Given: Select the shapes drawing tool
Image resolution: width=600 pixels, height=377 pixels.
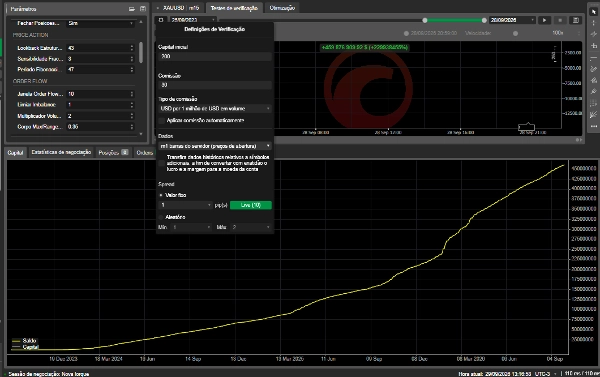Looking at the screenshot, I should click(593, 80).
